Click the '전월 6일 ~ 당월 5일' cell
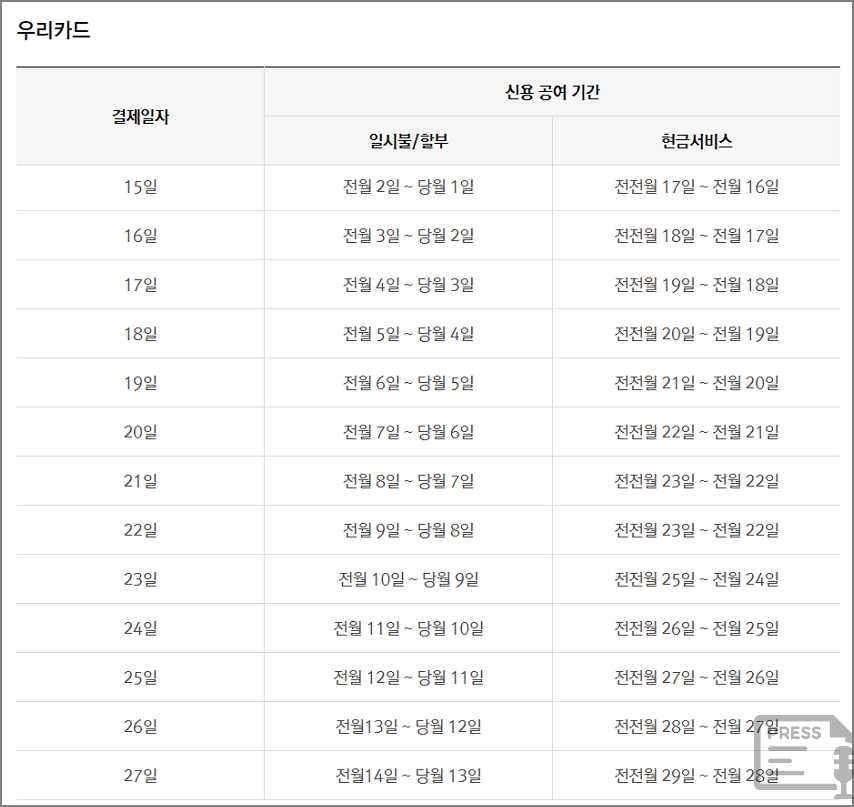 coord(408,383)
